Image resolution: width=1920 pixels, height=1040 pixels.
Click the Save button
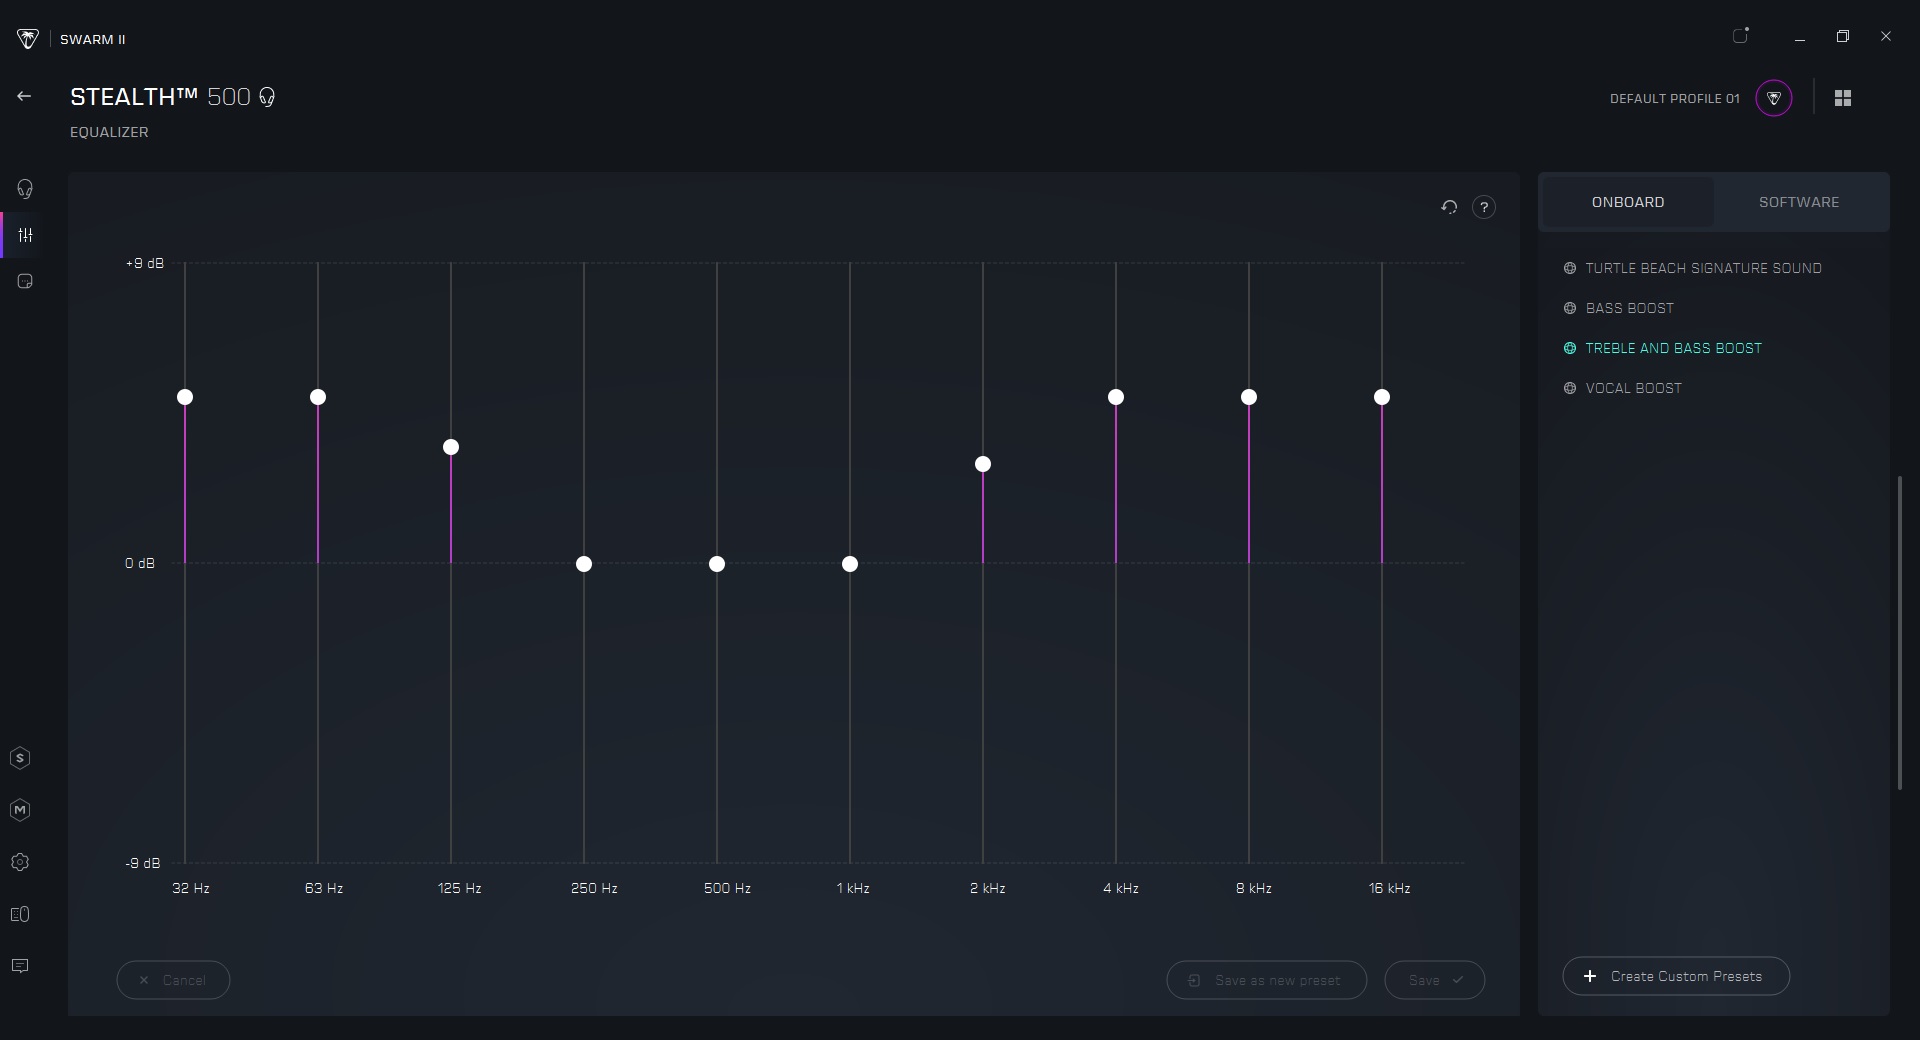[x=1435, y=980]
